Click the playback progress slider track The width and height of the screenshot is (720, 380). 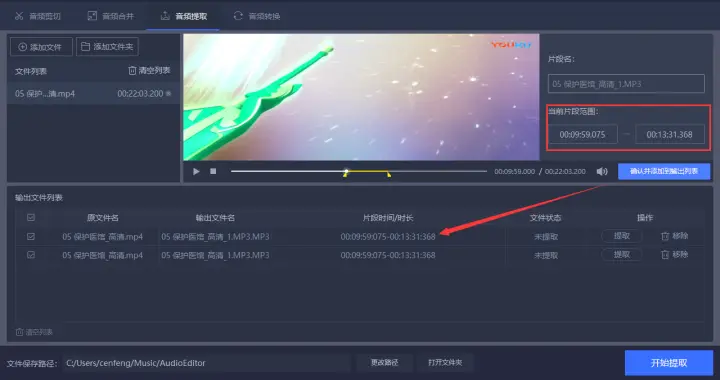pyautogui.click(x=359, y=171)
